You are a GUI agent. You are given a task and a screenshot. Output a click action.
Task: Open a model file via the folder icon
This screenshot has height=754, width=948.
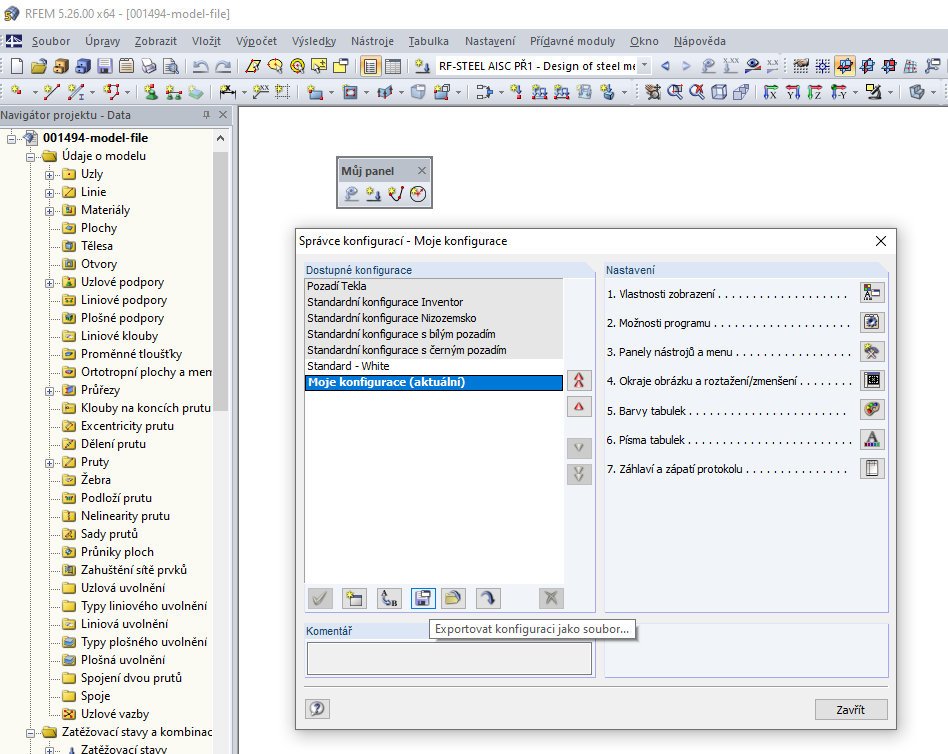(x=39, y=66)
